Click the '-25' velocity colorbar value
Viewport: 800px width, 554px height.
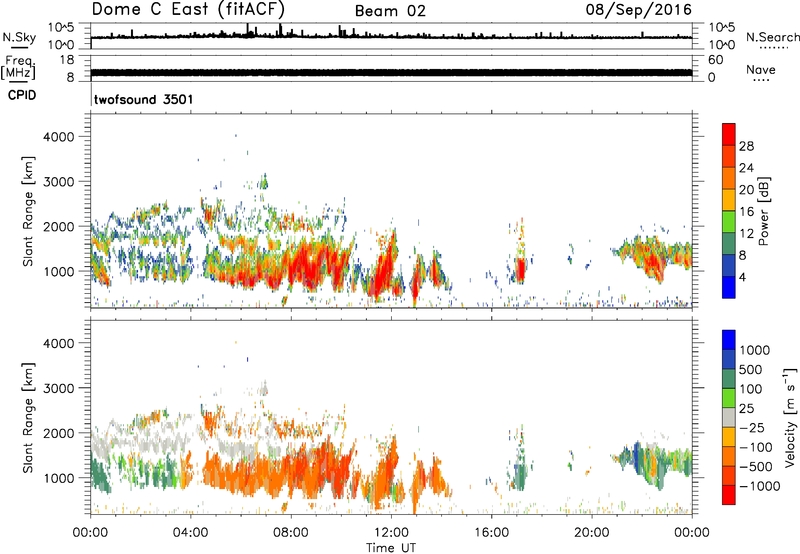(x=752, y=427)
